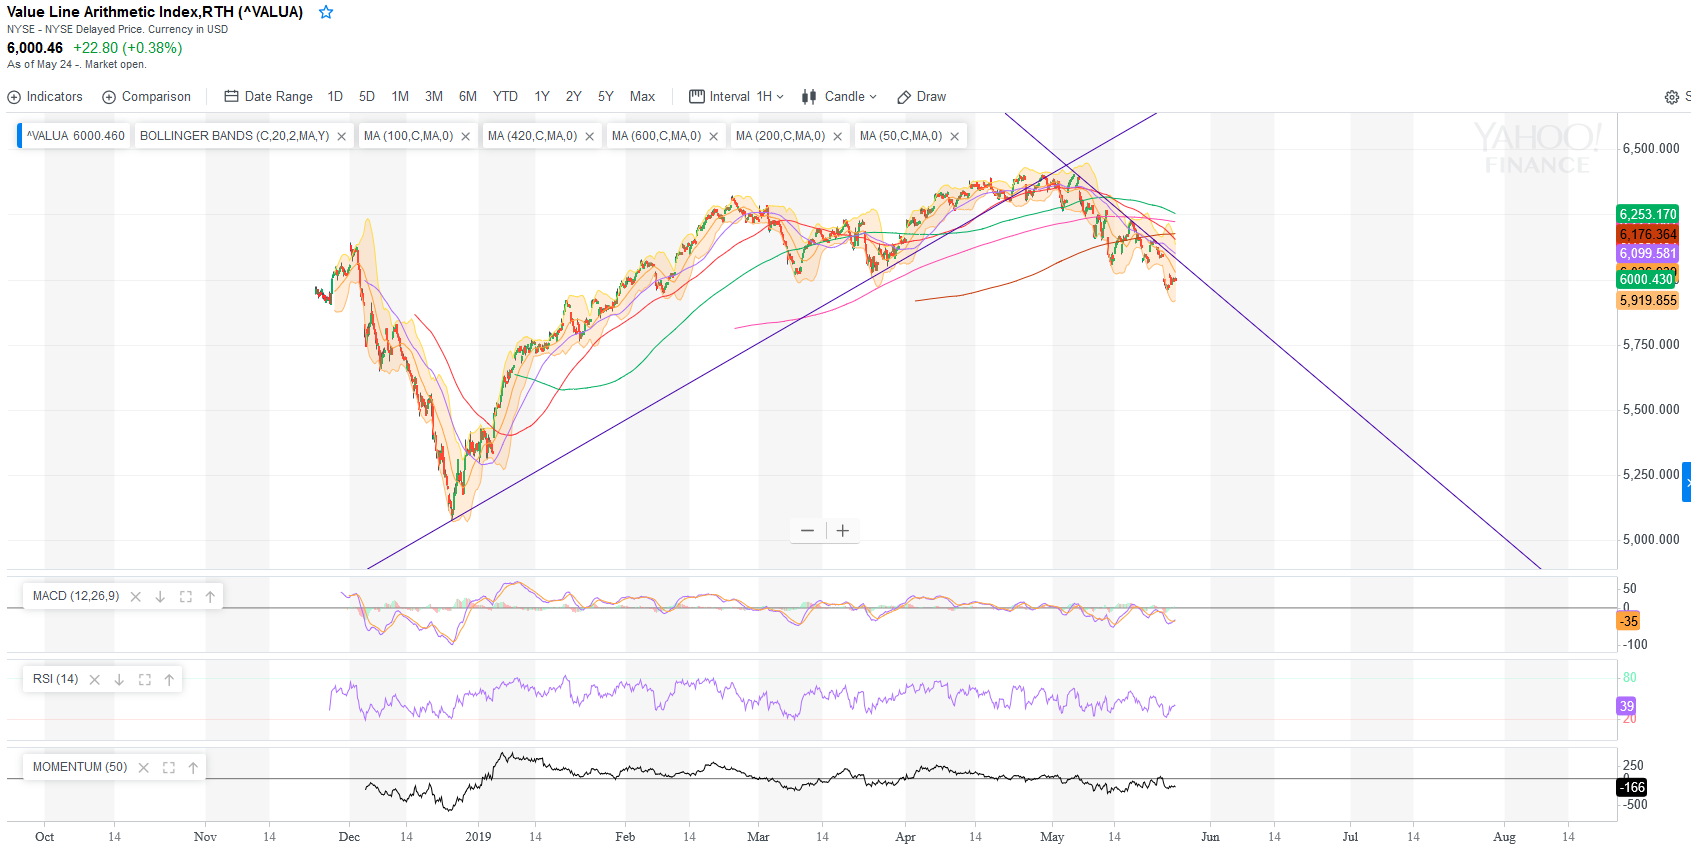Viewport: 1691px width, 867px height.
Task: Remove the MA (200,C,MA,0) overlay
Action: 837,137
